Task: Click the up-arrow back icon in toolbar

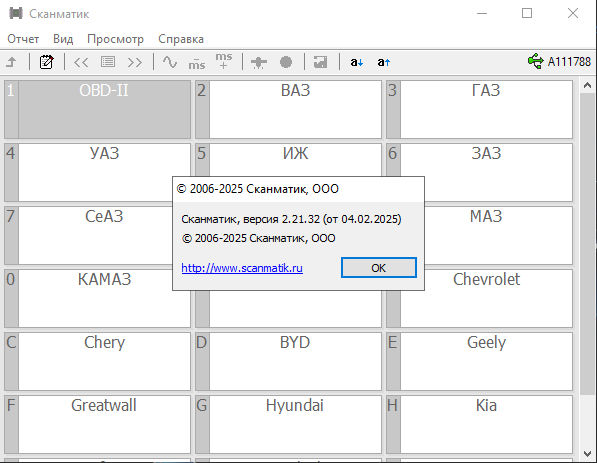Action: point(12,62)
